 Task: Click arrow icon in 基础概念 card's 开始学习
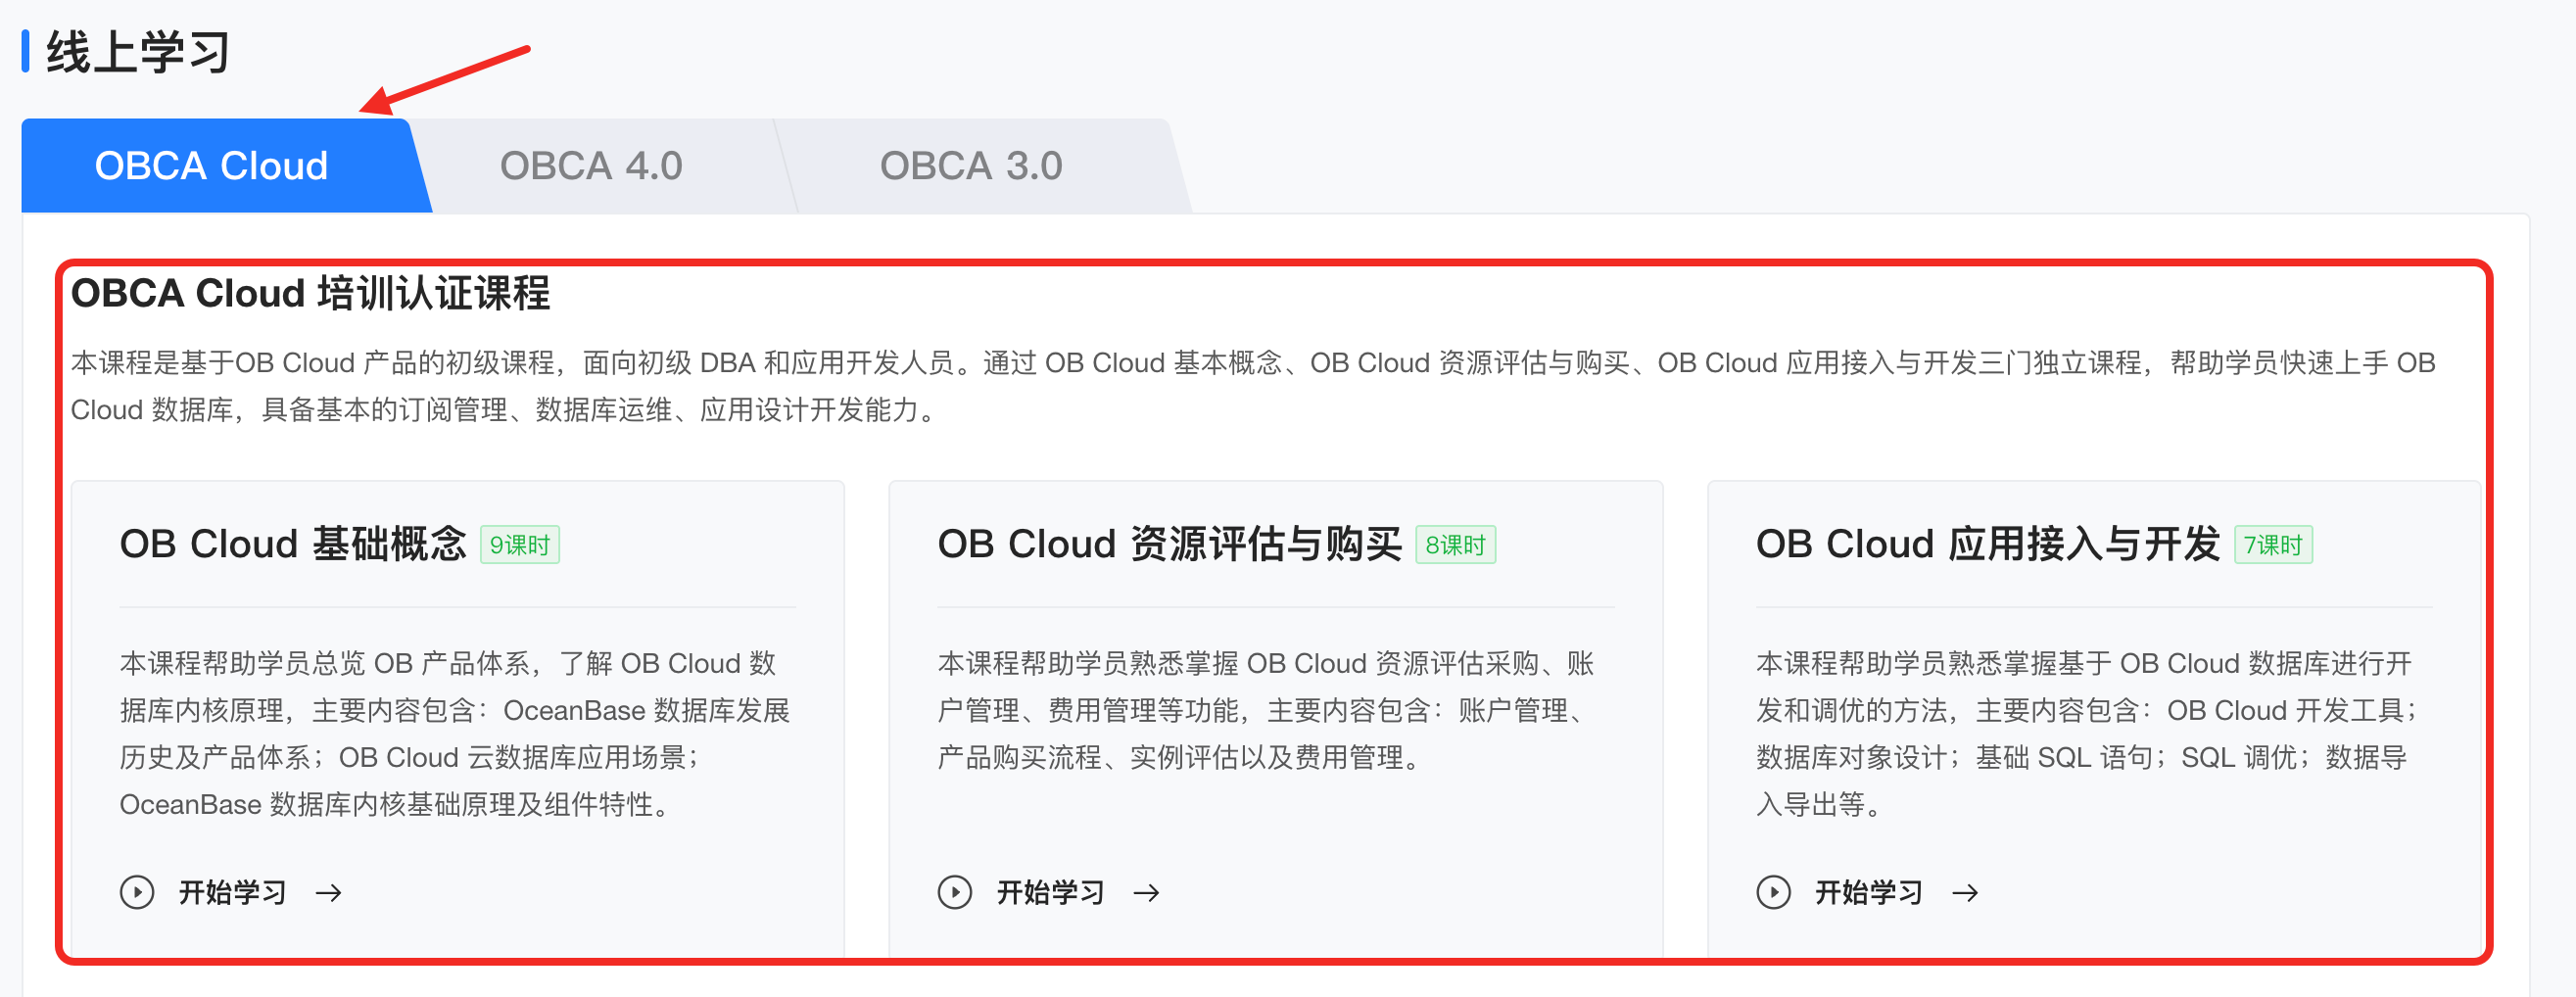click(x=329, y=892)
